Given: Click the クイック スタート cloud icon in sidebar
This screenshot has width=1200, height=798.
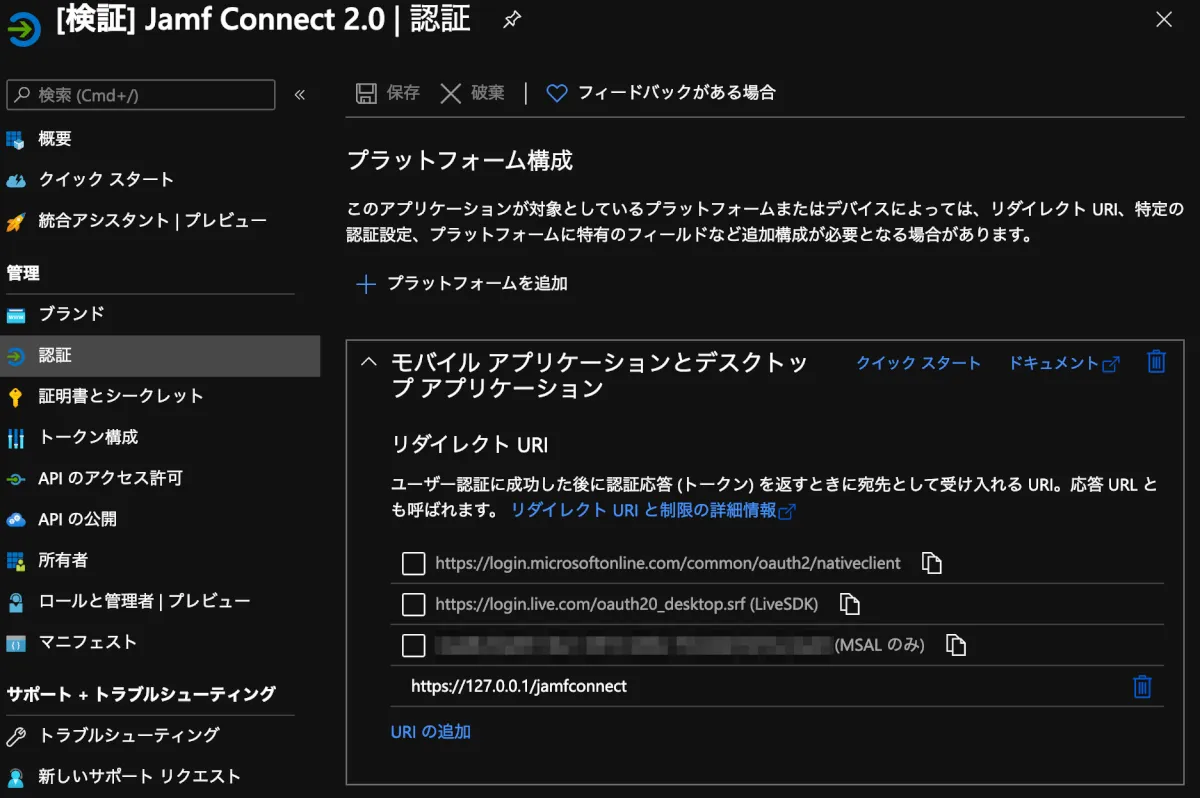Looking at the screenshot, I should coord(15,180).
